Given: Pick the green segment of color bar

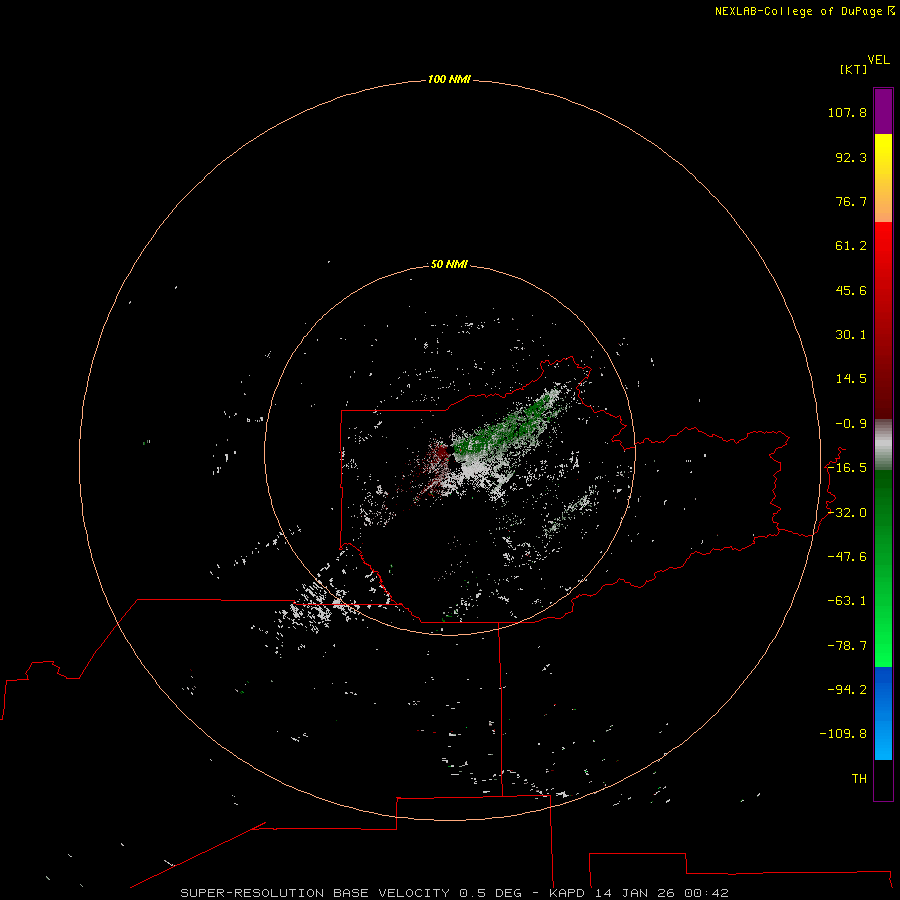Looking at the screenshot, I should (x=883, y=568).
